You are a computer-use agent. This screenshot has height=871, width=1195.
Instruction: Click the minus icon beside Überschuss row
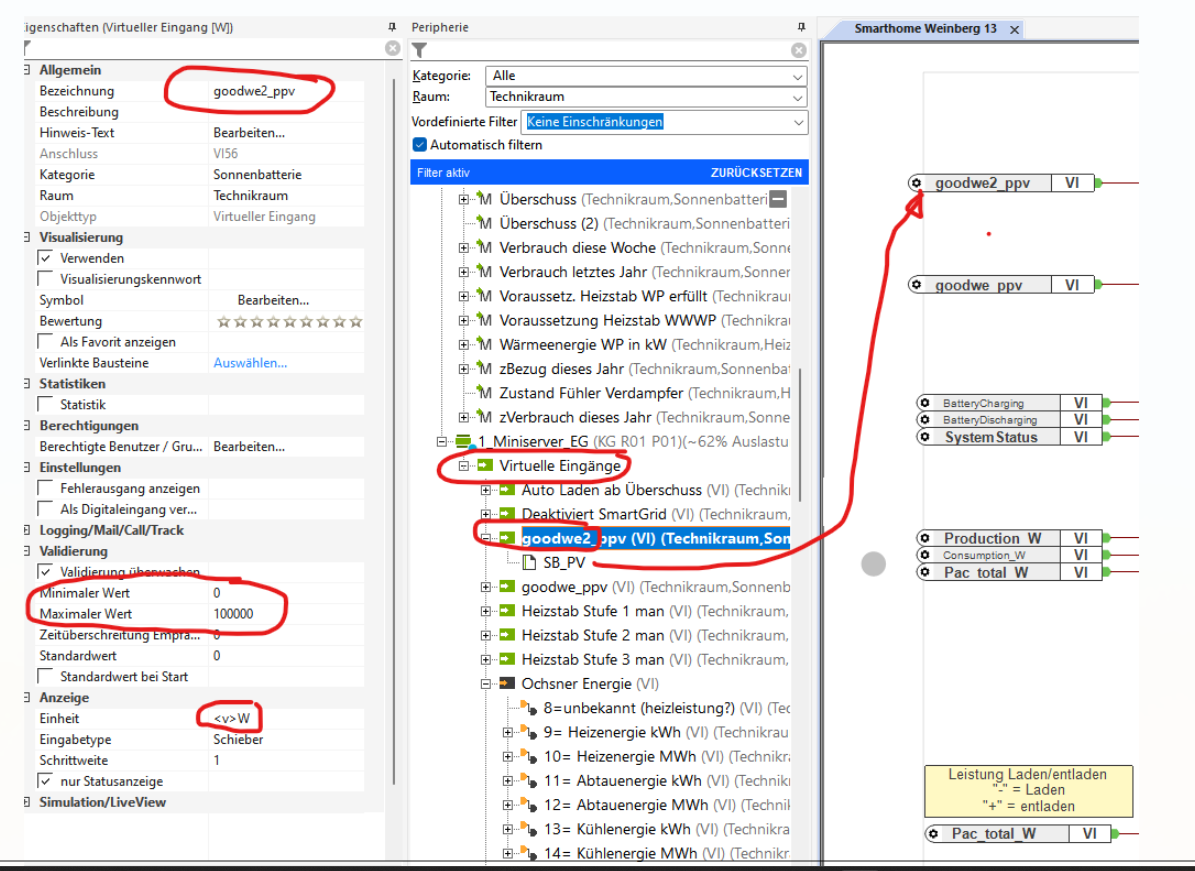click(x=778, y=200)
